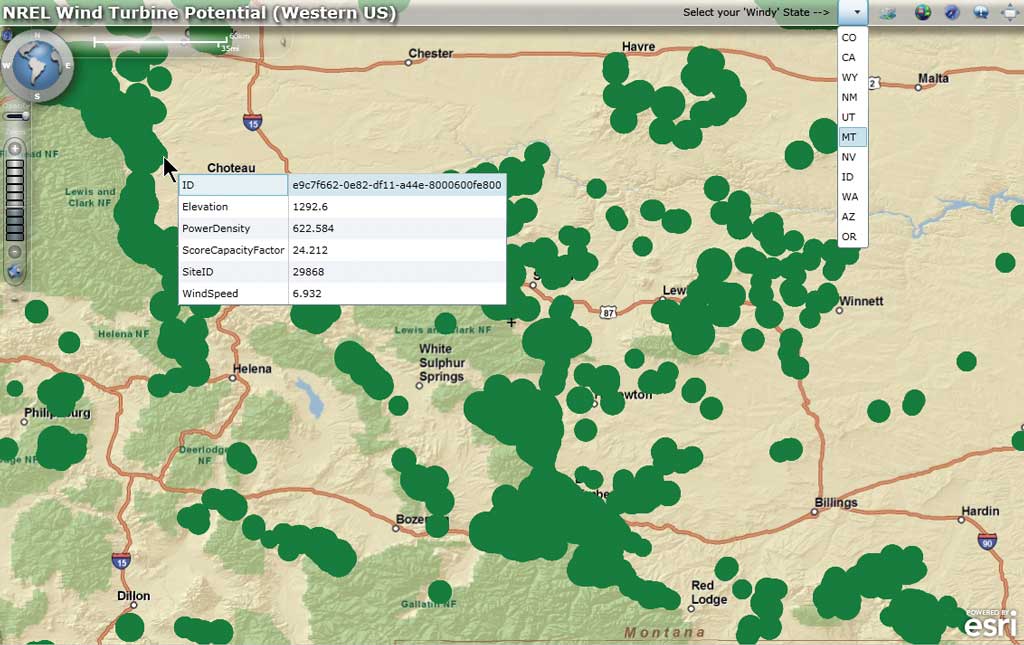Click the Winnett city label on map
This screenshot has width=1024, height=645.
(x=861, y=301)
